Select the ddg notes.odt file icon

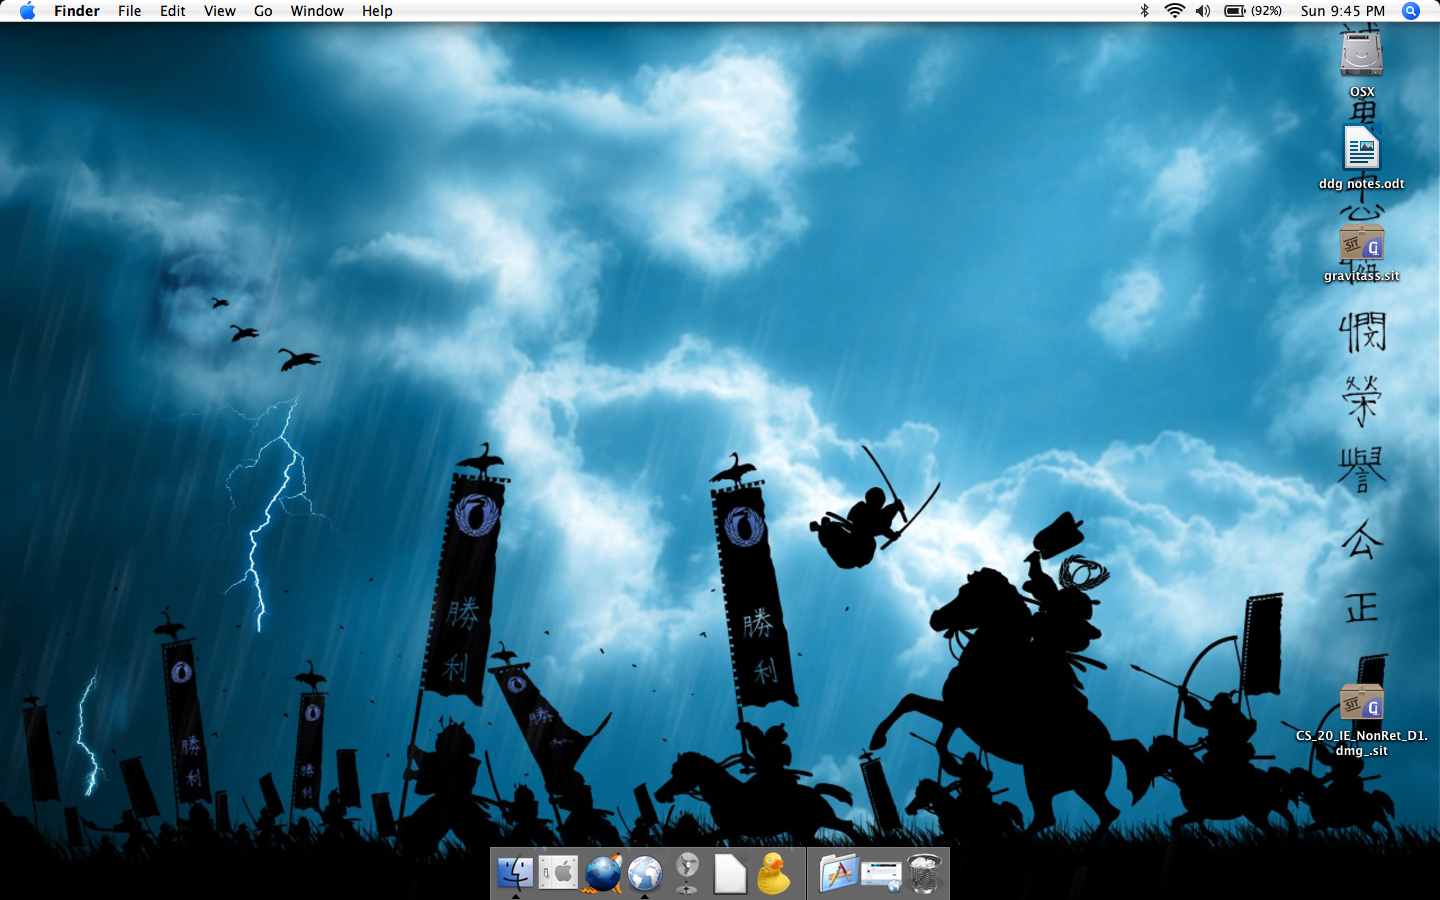click(1361, 148)
